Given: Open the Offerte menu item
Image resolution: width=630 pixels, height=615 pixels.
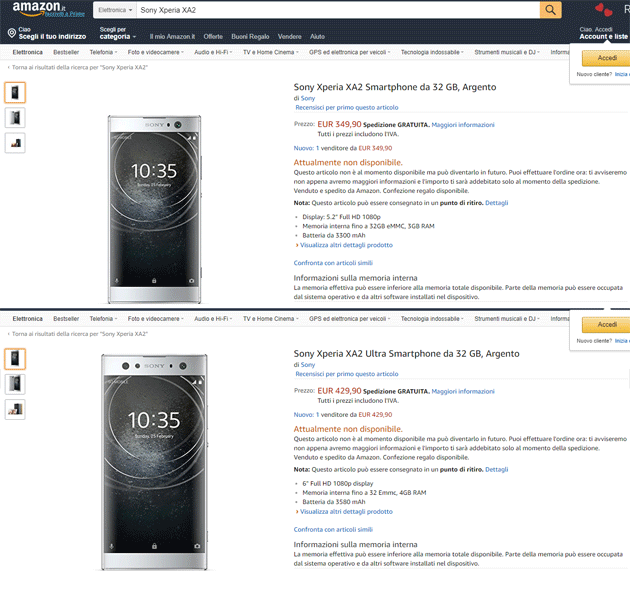Looking at the screenshot, I should tap(213, 37).
